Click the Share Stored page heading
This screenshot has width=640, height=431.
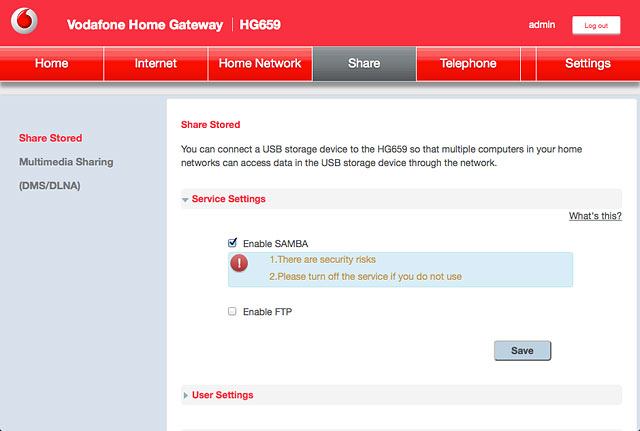211,124
